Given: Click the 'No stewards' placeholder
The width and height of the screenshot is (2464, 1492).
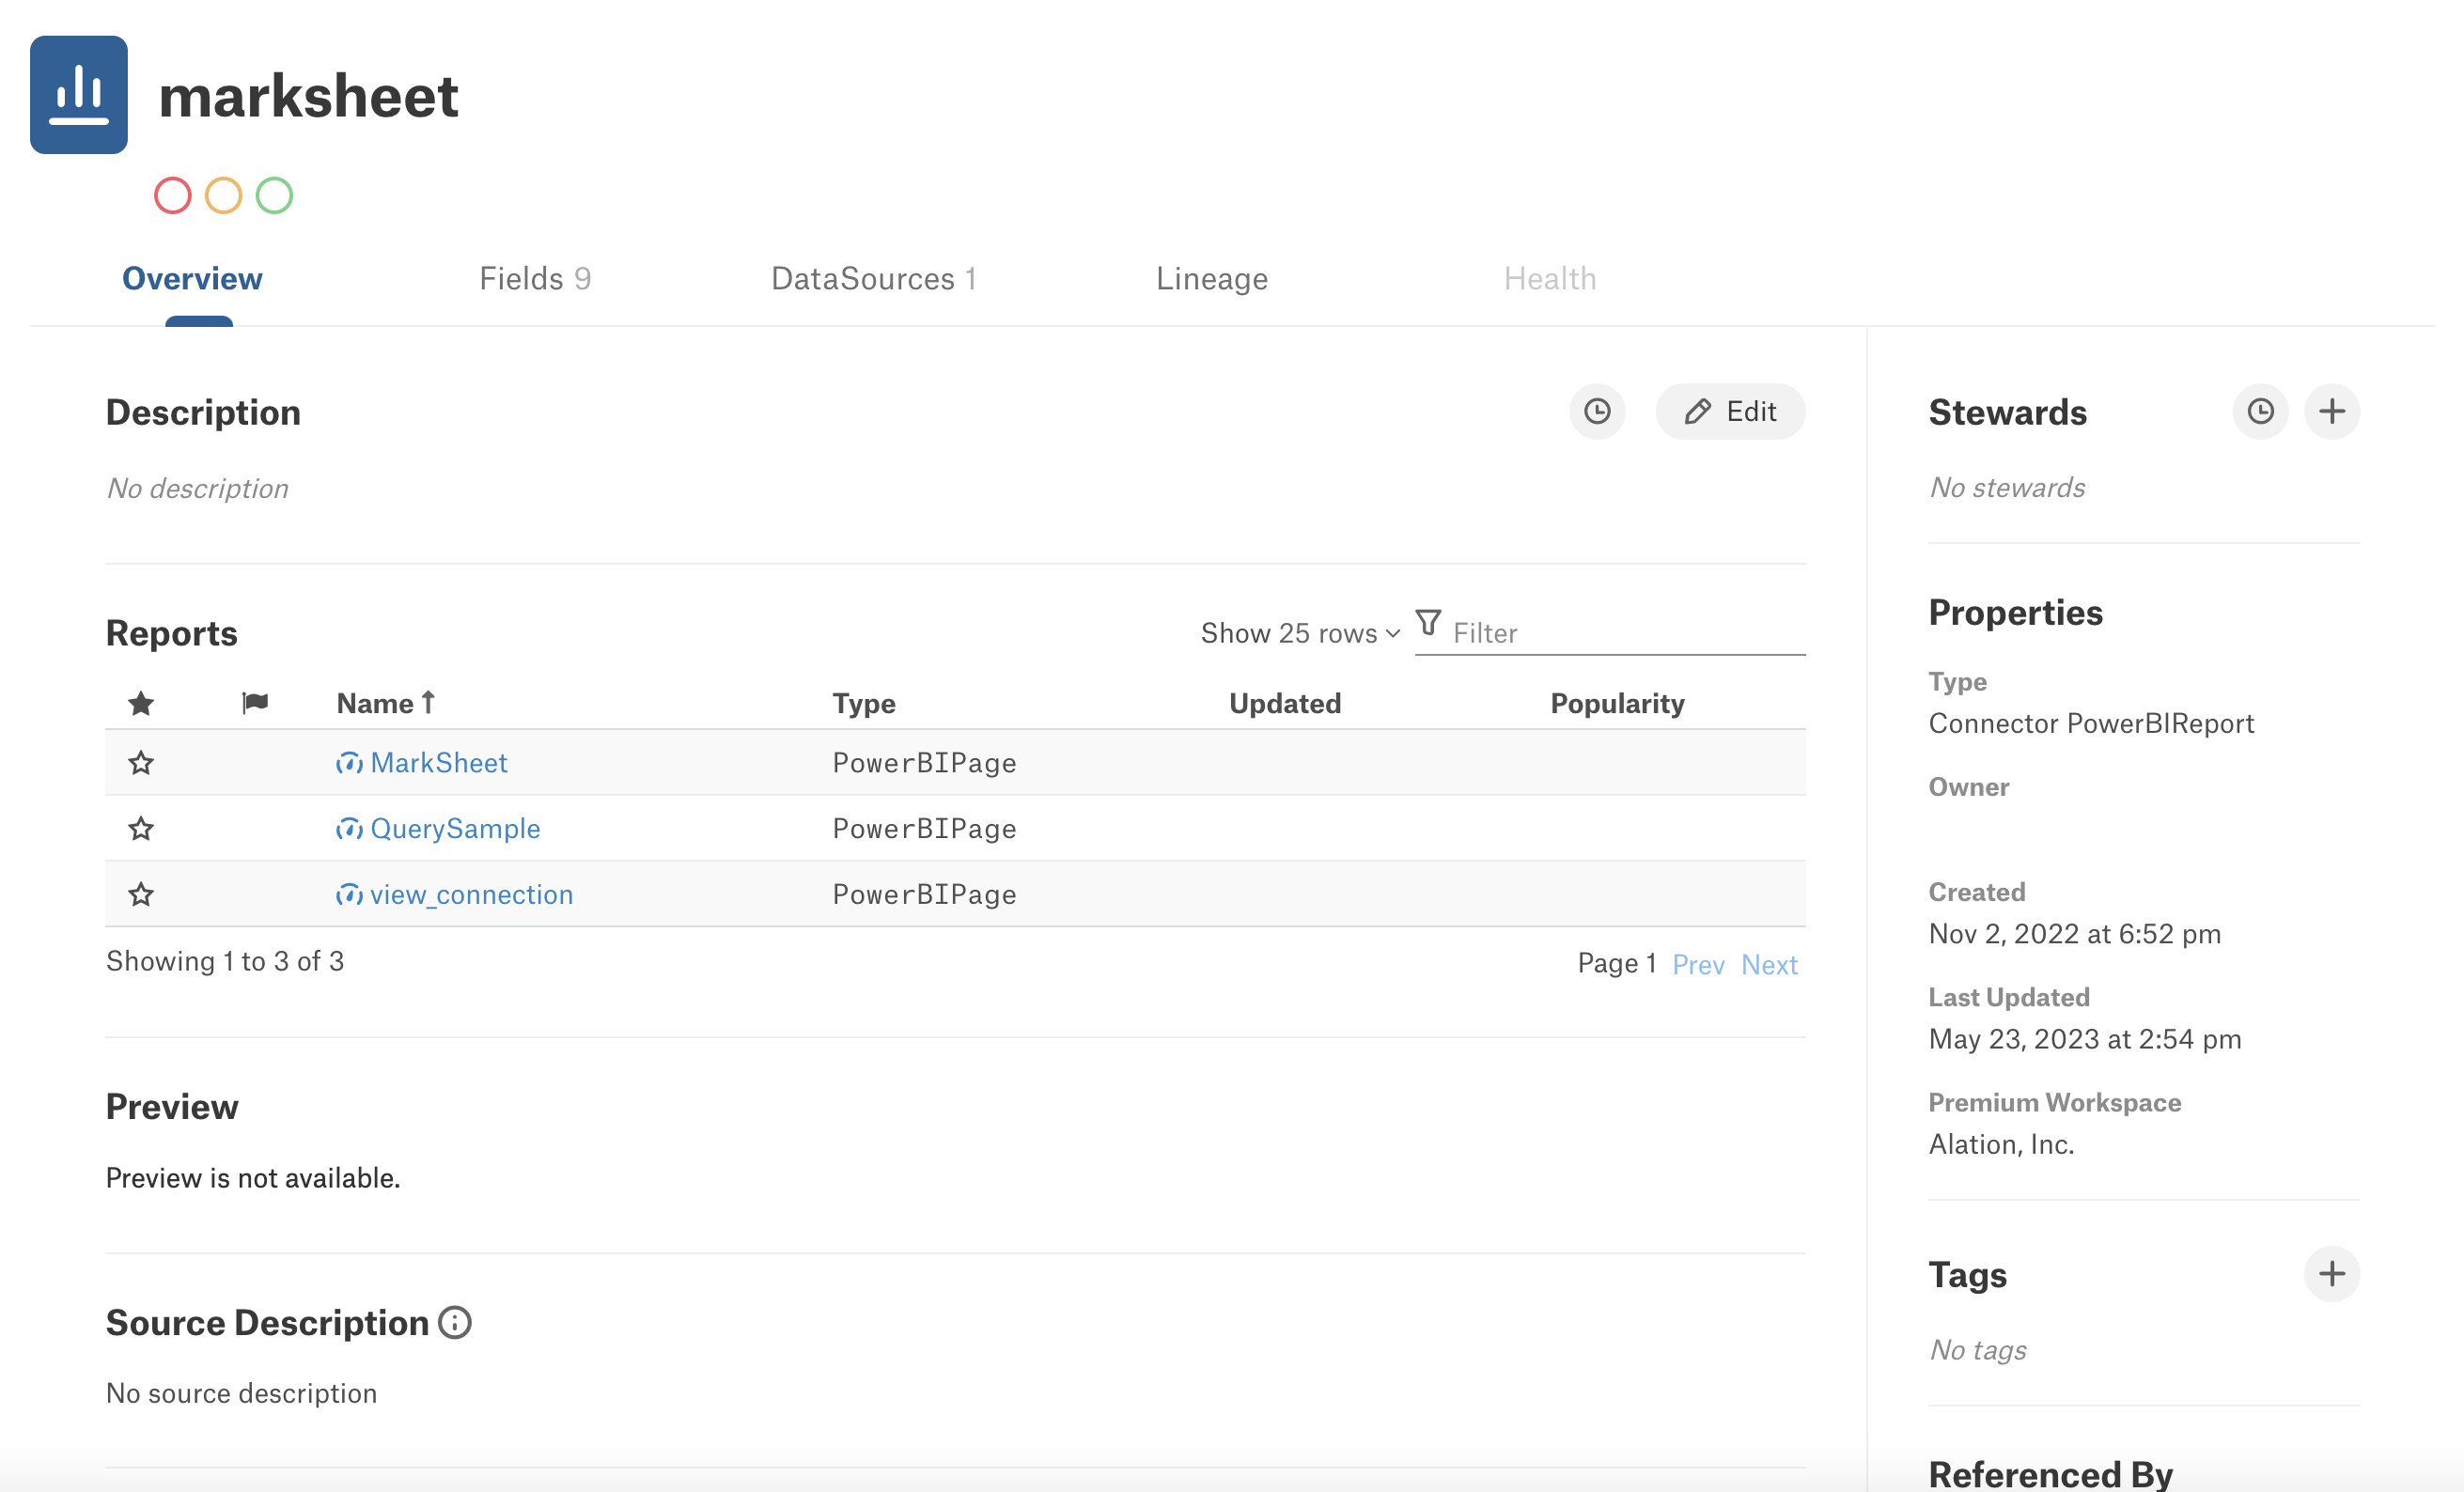Looking at the screenshot, I should (x=2007, y=487).
